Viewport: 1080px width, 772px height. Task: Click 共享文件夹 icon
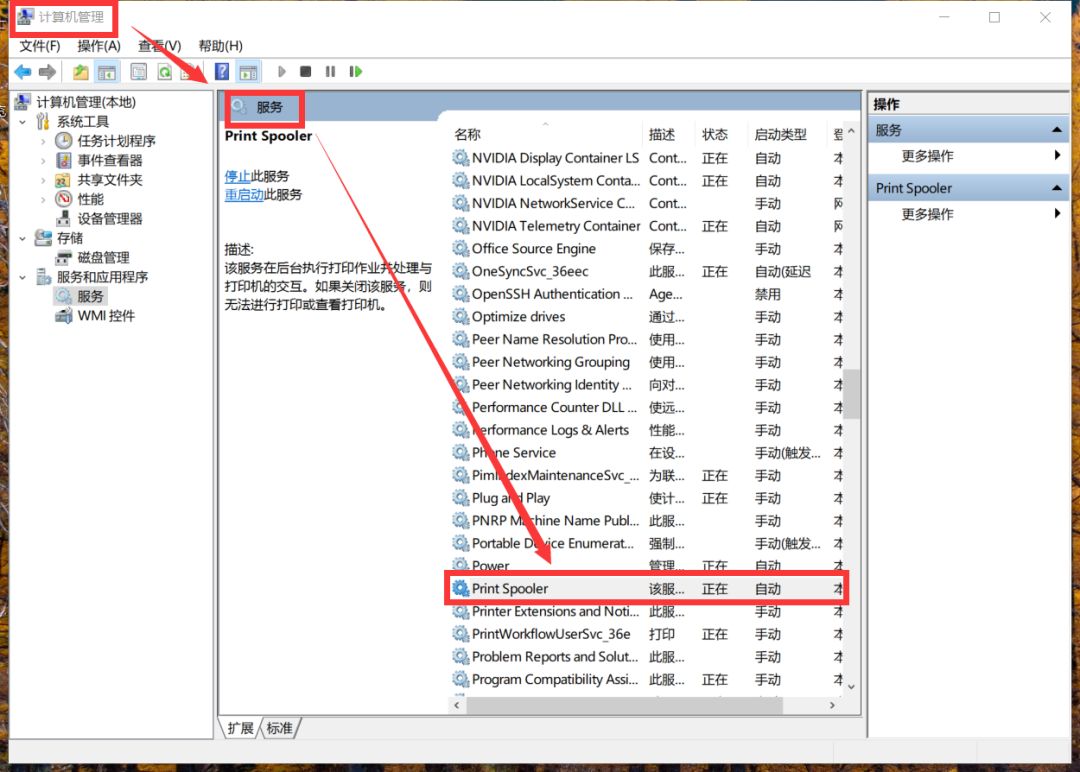click(x=63, y=180)
